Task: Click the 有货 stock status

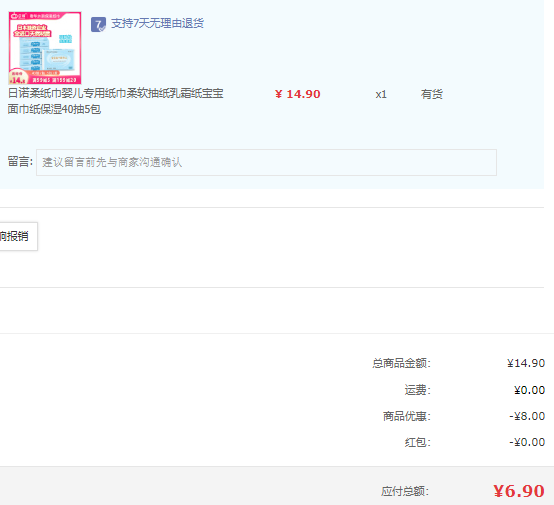Action: (x=431, y=94)
